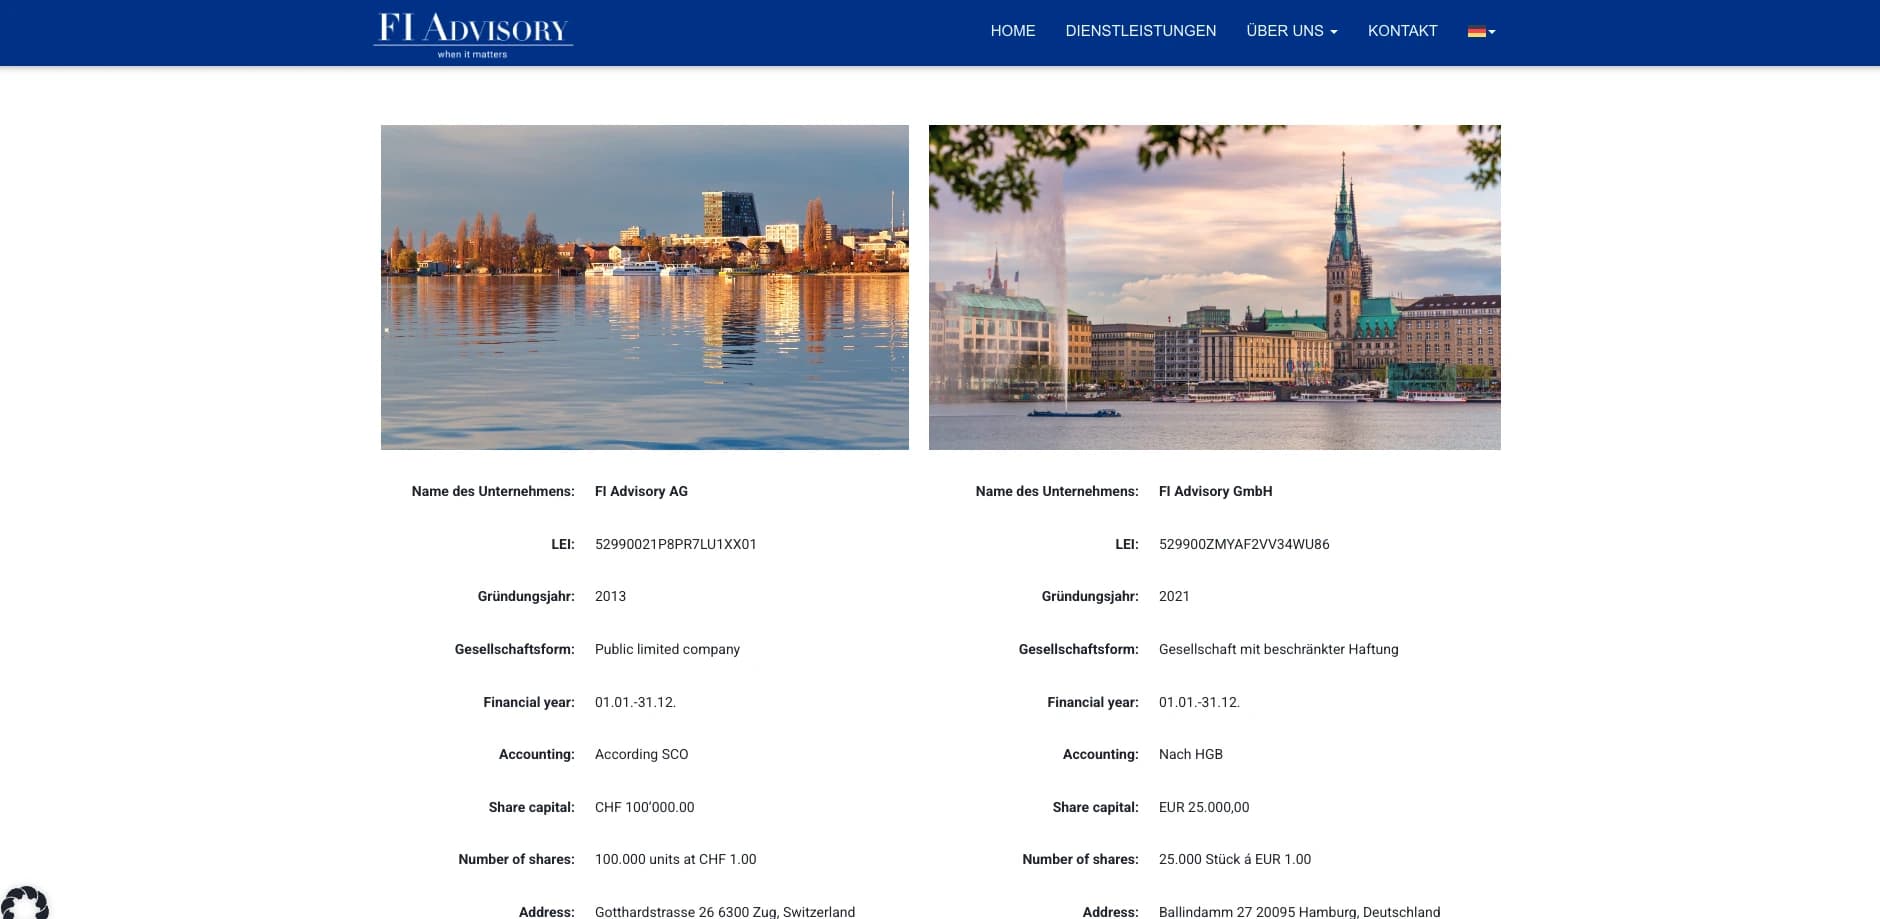Click the EUR 25.000,00 share capital value
1880x919 pixels.
[x=1203, y=807]
